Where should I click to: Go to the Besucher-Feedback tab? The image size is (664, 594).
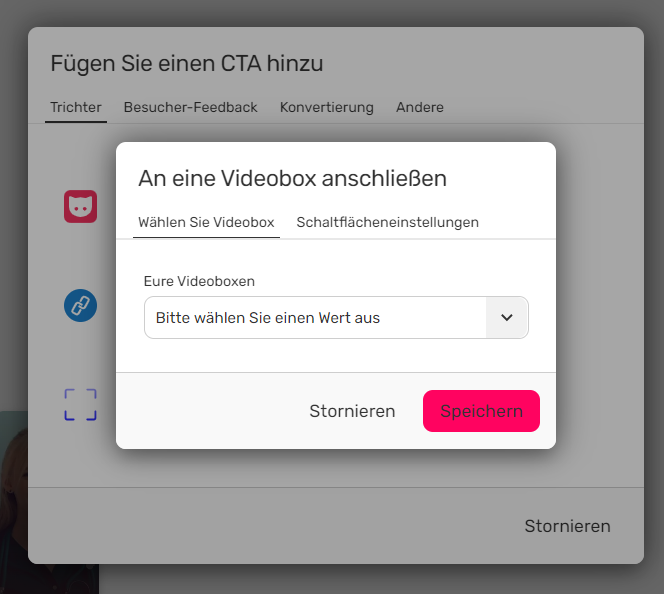[x=191, y=107]
